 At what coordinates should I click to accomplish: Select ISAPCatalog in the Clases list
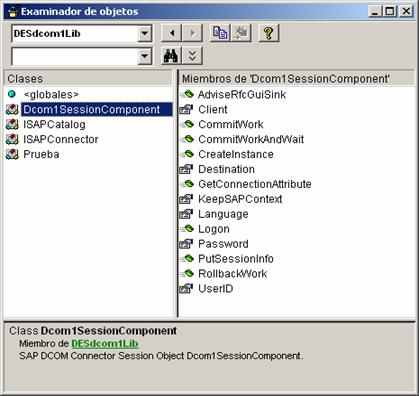point(54,124)
